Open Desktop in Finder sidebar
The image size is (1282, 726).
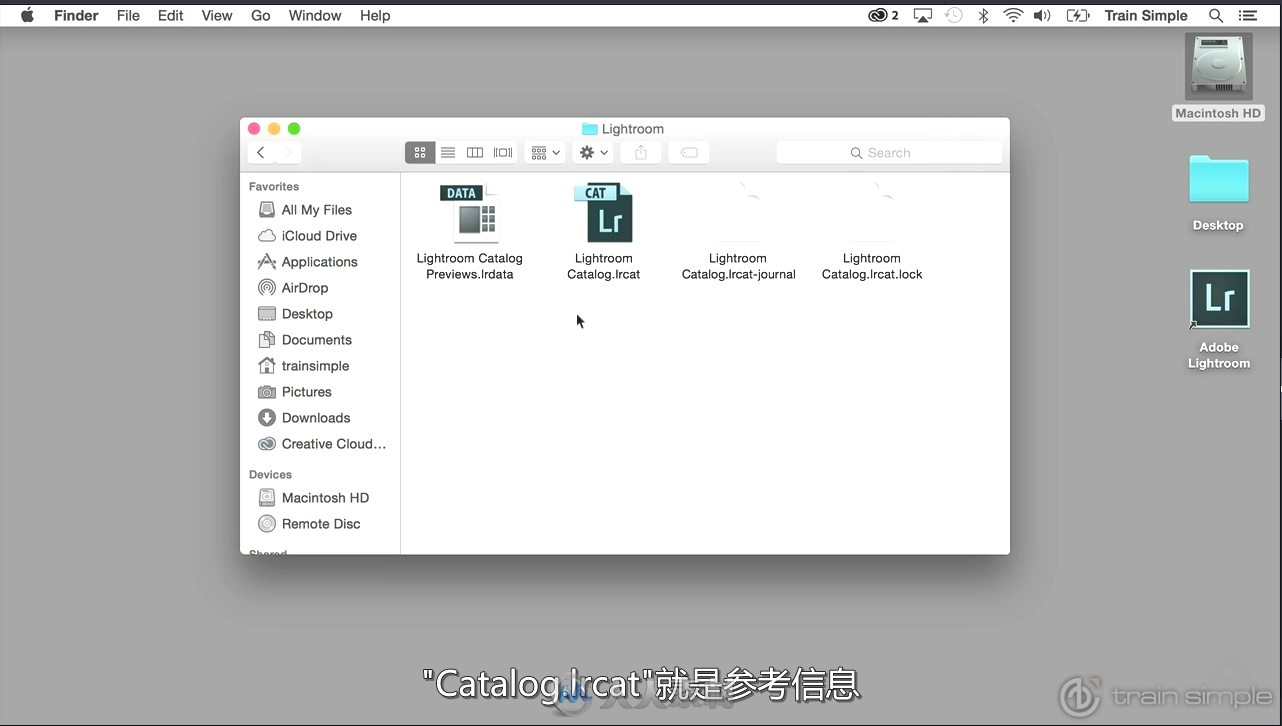(x=307, y=314)
